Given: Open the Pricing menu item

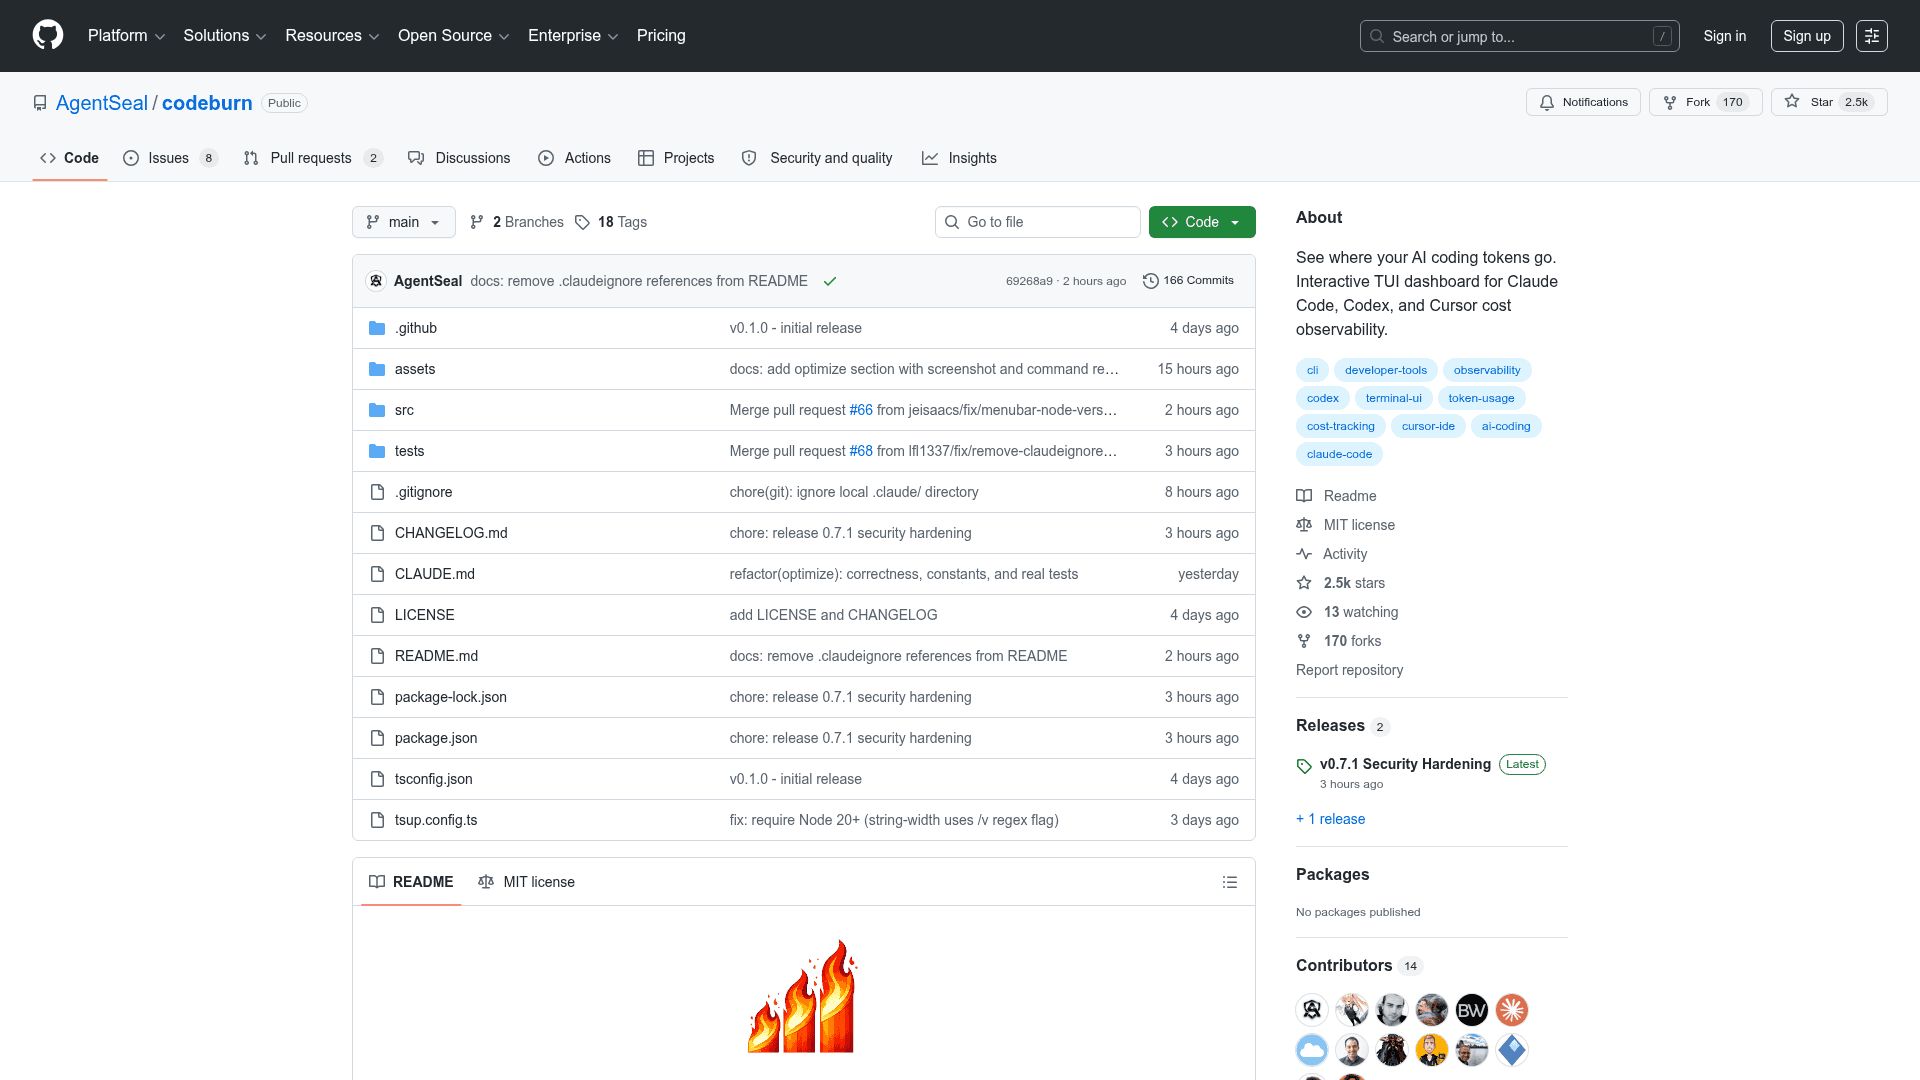Looking at the screenshot, I should point(661,36).
